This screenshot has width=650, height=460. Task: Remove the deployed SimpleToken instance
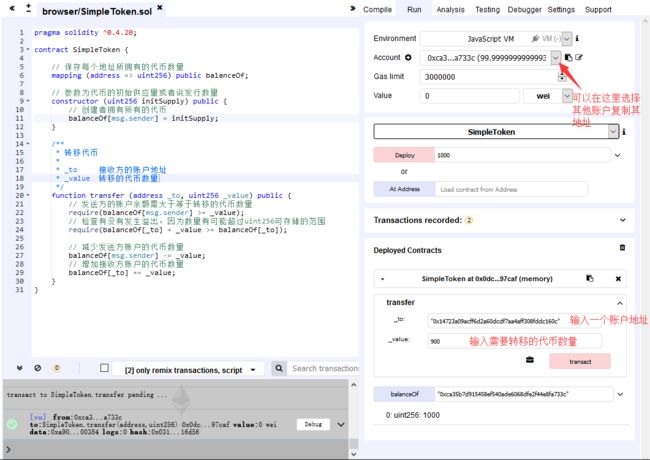pyautogui.click(x=618, y=279)
